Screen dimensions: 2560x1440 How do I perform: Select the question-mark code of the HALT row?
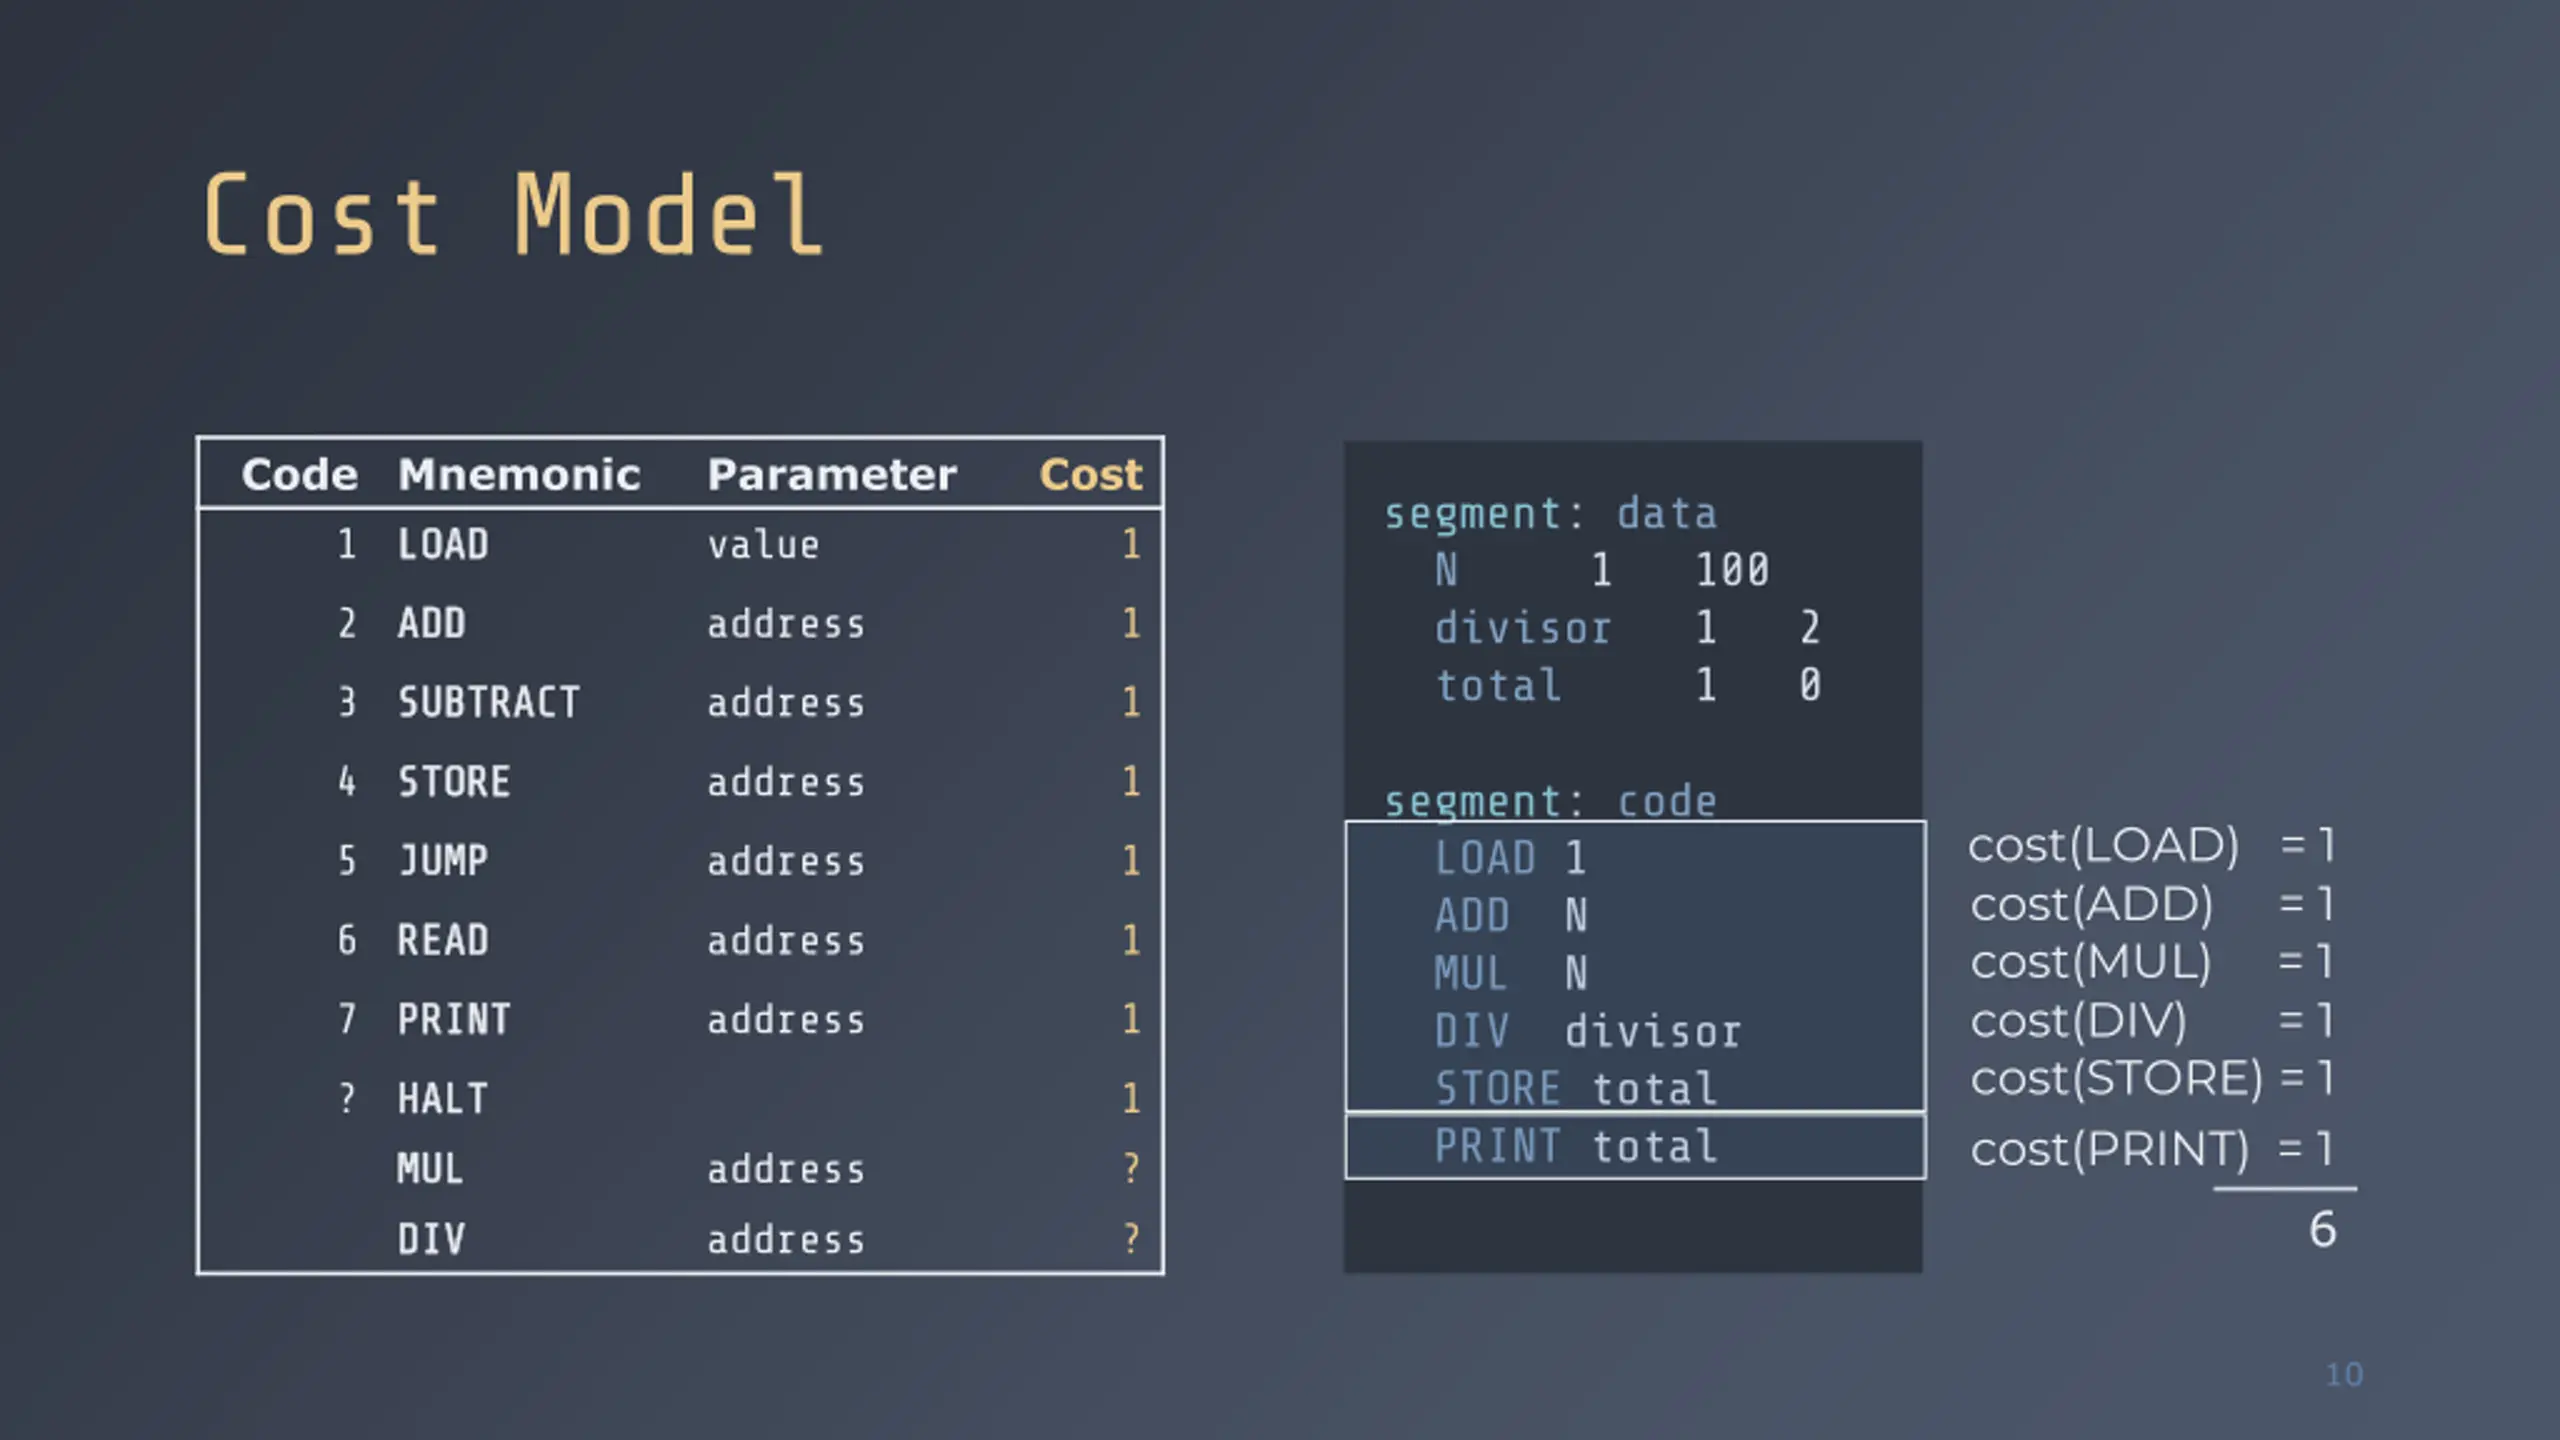point(347,1098)
